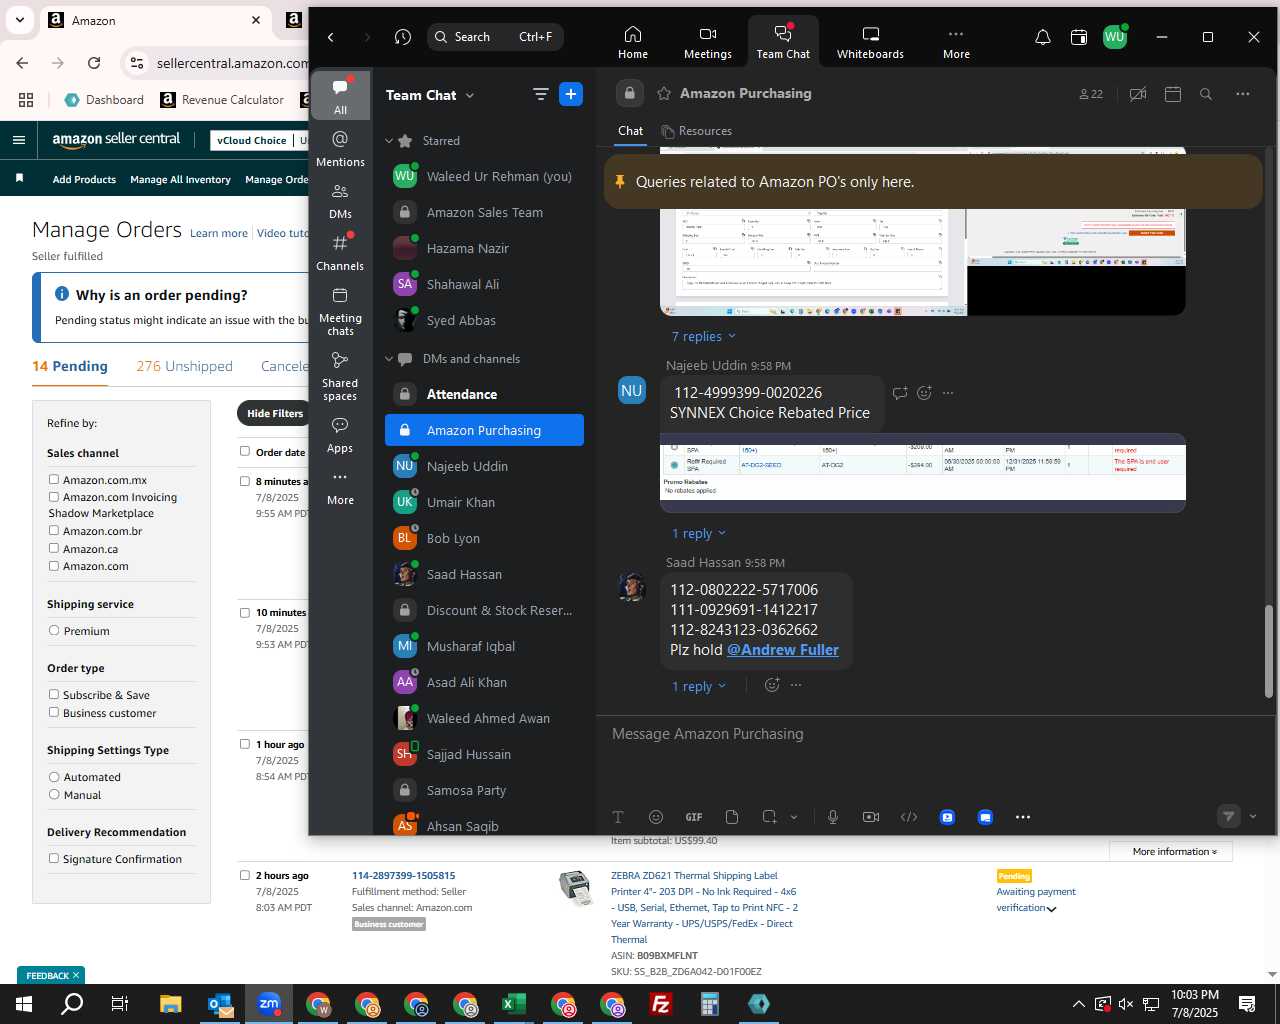Expand the 1 reply under Saad Hassan

(698, 686)
